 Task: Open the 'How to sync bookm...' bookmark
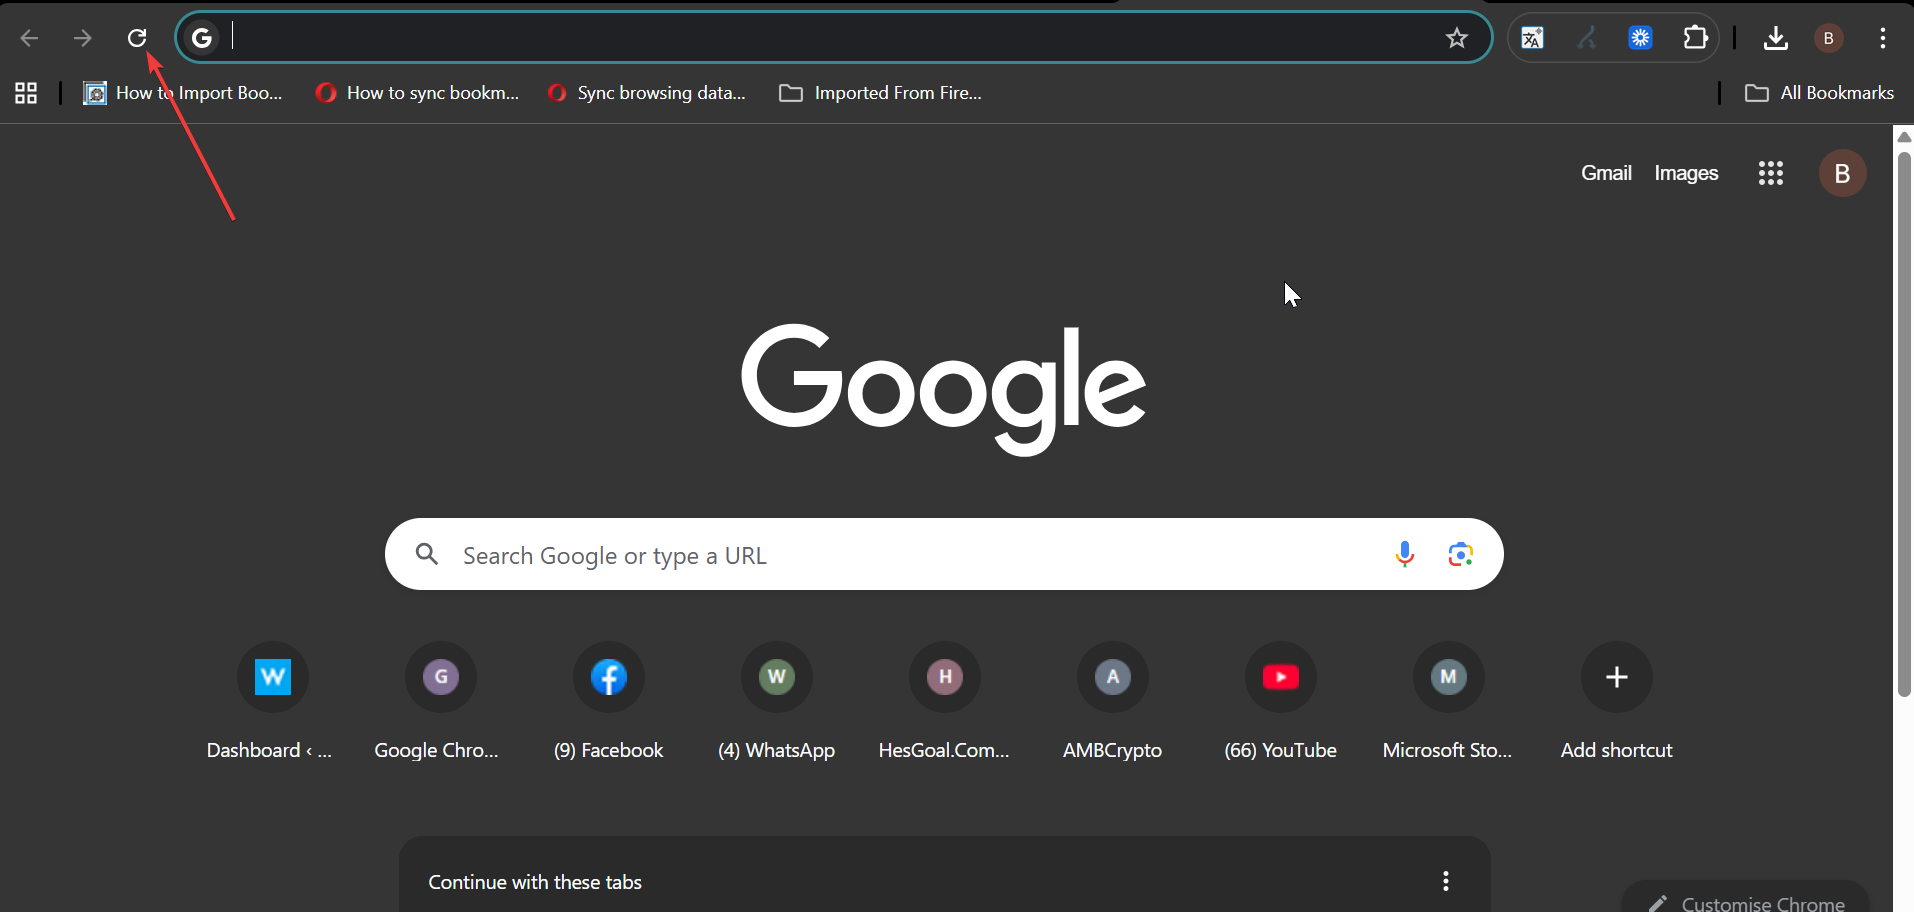(417, 93)
